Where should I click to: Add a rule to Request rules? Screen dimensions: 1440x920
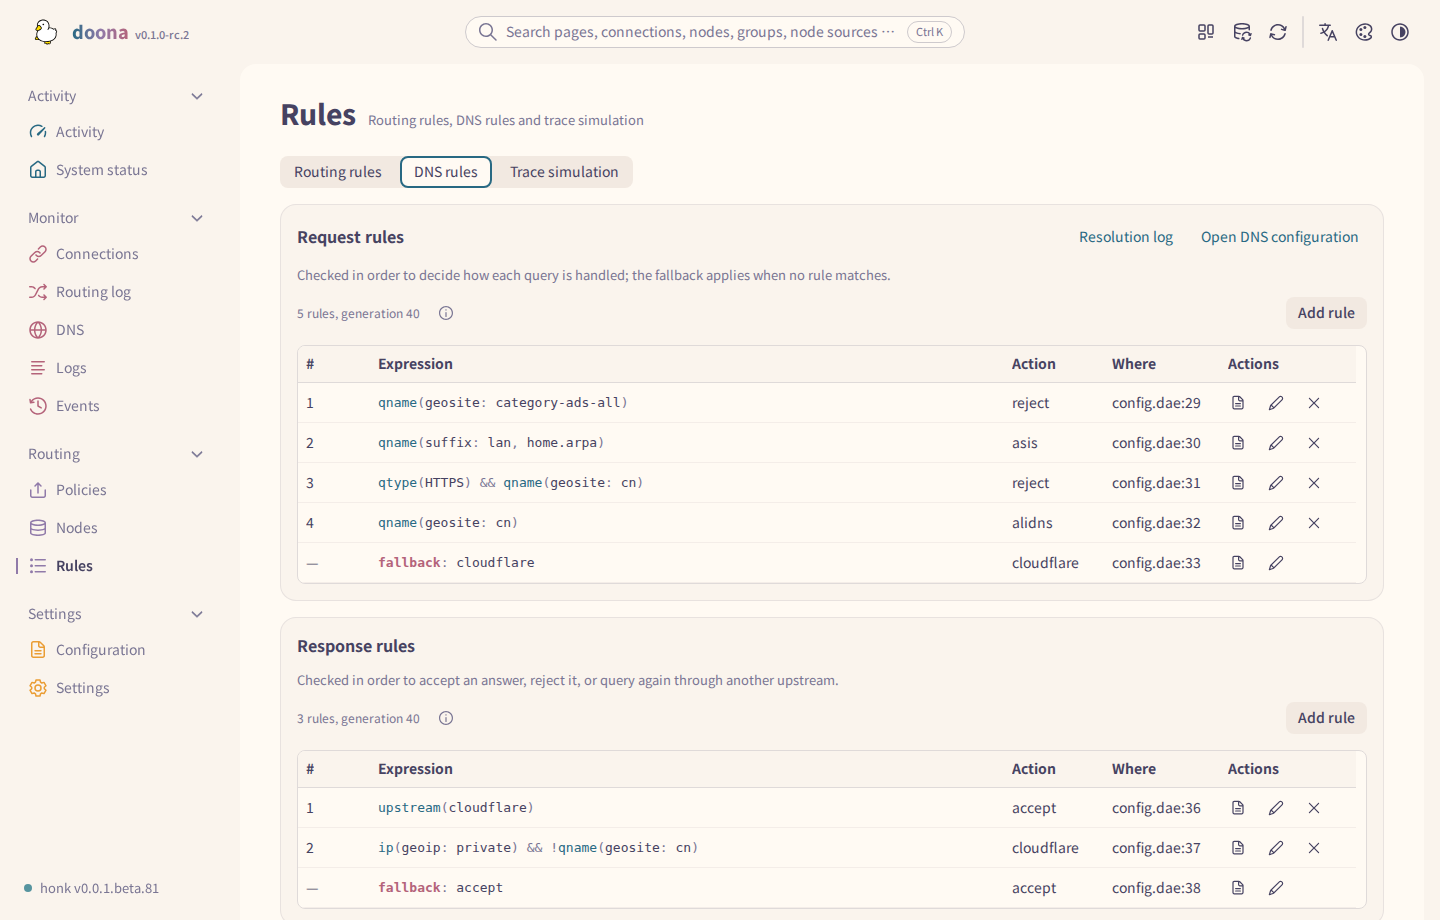pos(1326,313)
